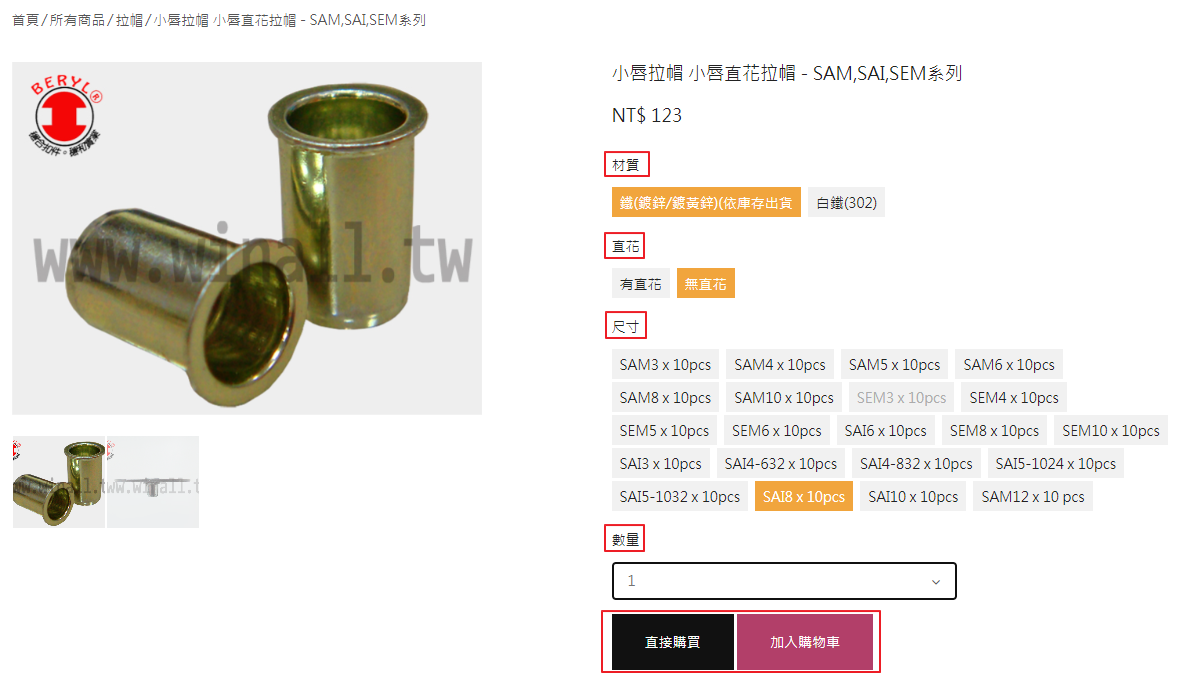The height and width of the screenshot is (692, 1191).
Task: Open 拉帽 category breadcrumb
Action: 129,20
